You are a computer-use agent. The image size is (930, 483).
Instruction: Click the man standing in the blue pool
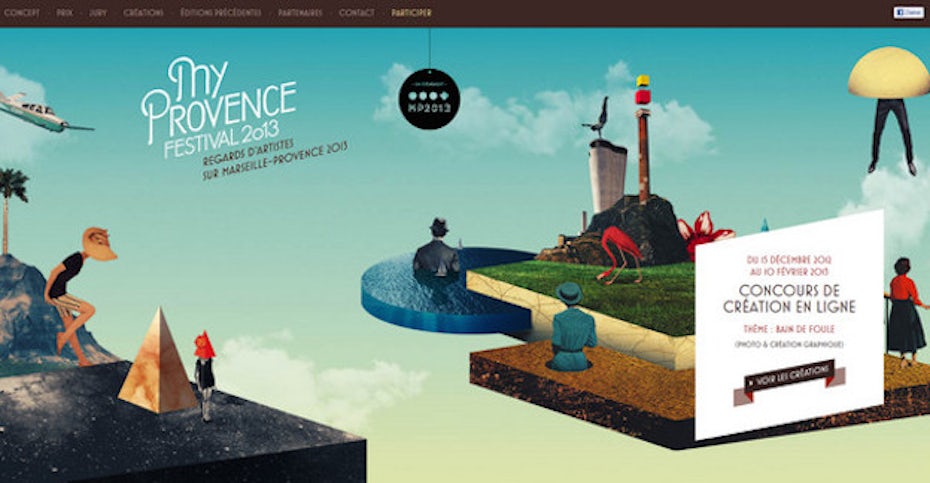(x=436, y=250)
